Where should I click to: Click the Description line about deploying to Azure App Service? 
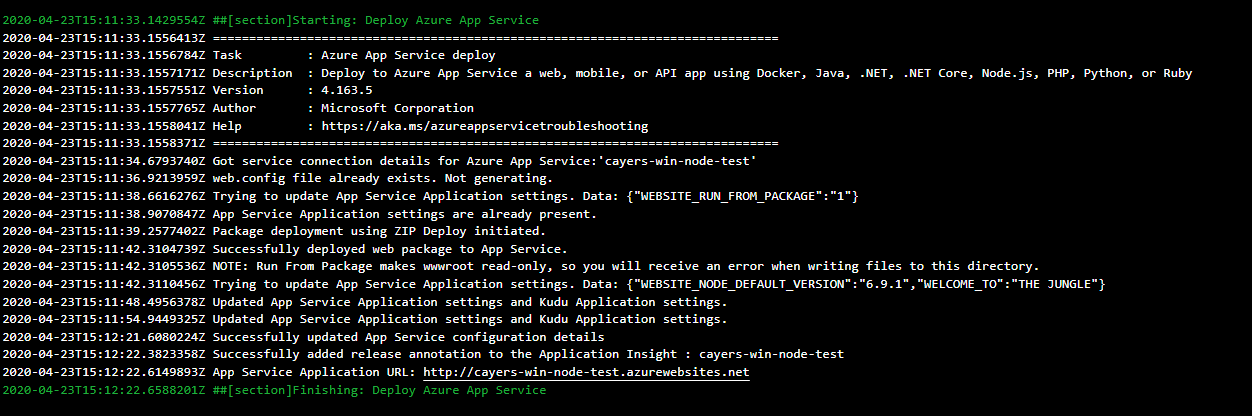(x=597, y=73)
